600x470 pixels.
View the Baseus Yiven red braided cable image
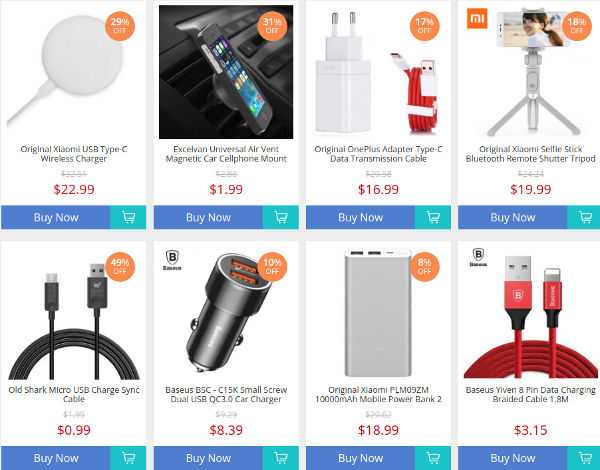click(x=530, y=316)
